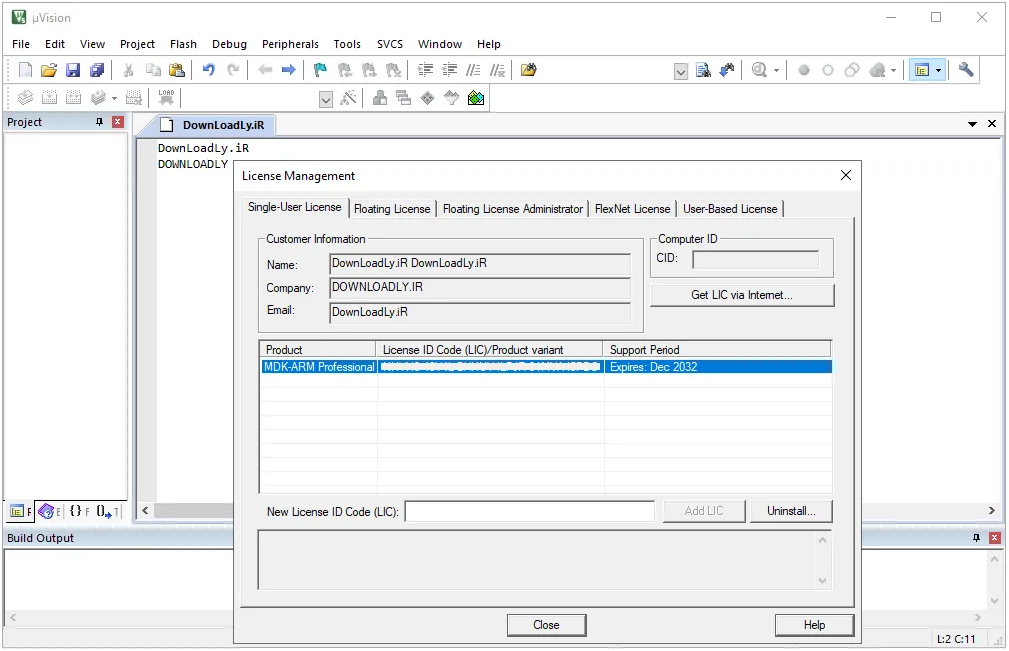This screenshot has width=1009, height=651.
Task: Switch to Floating License Administrator tab
Action: pos(513,209)
